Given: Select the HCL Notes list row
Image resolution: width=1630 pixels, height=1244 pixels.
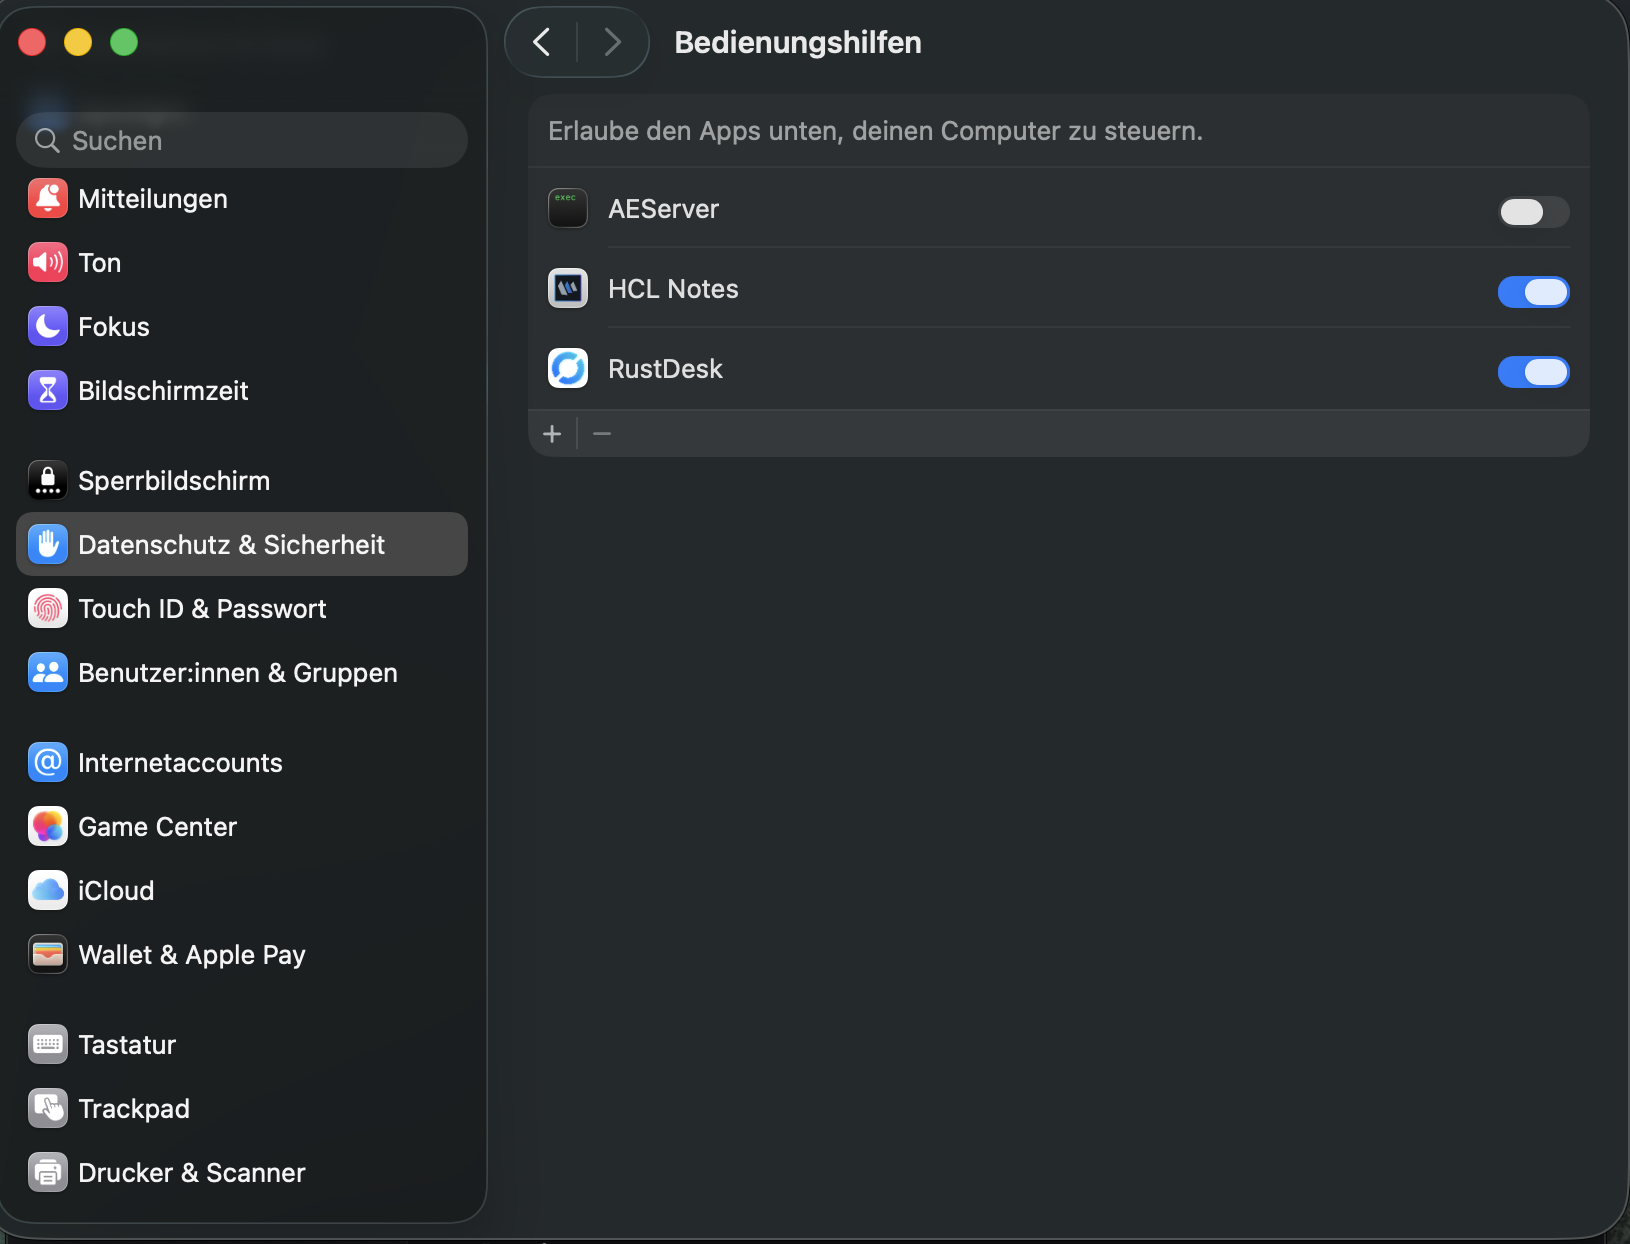Looking at the screenshot, I should point(1000,289).
